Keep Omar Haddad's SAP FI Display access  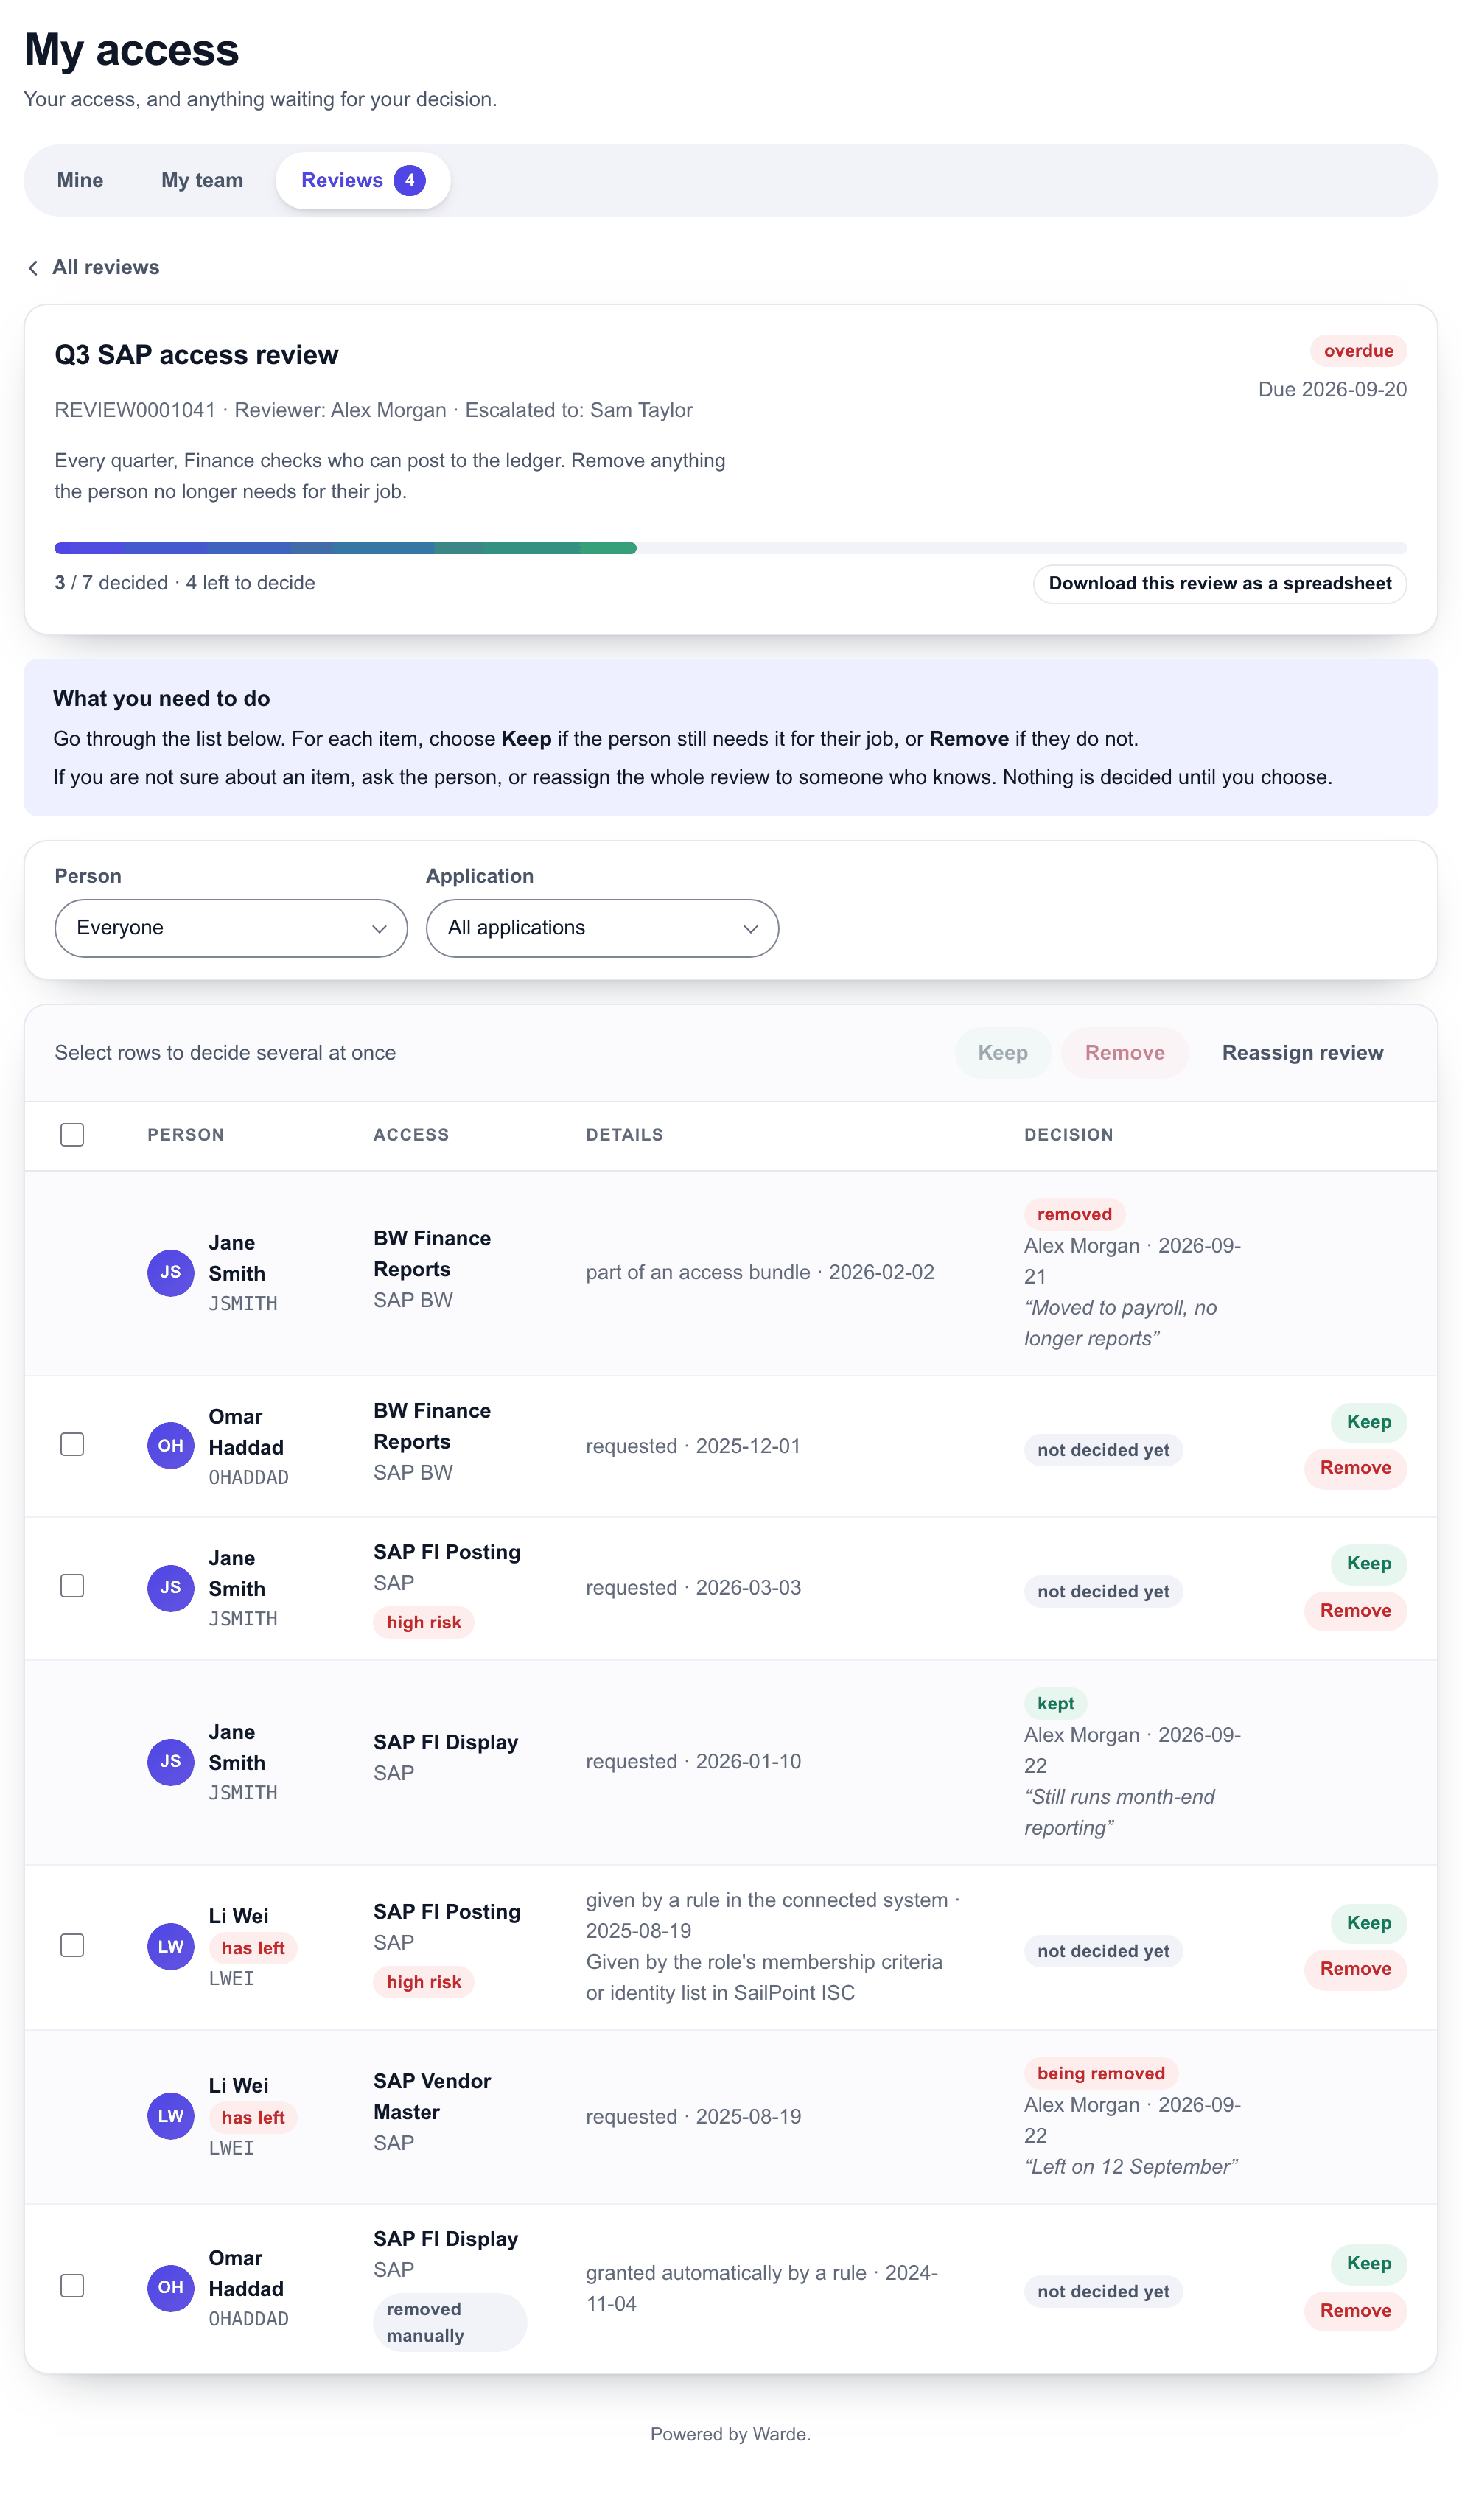point(1369,2264)
